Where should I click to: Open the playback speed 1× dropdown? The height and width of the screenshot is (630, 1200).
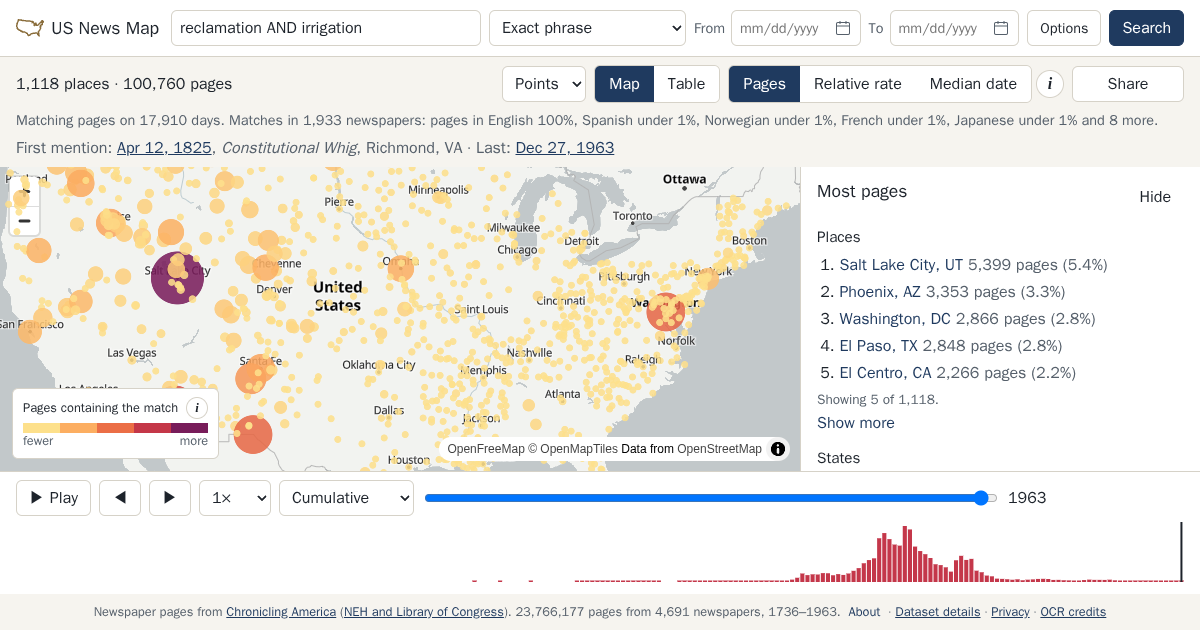[x=235, y=498]
